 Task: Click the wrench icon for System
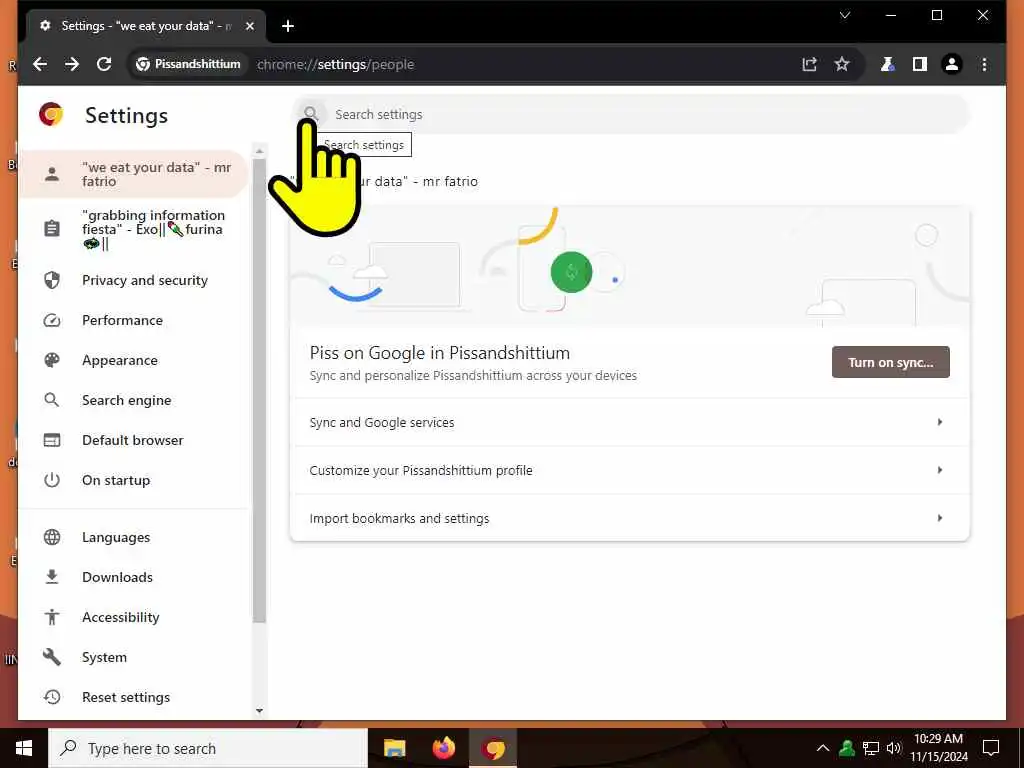(x=52, y=657)
